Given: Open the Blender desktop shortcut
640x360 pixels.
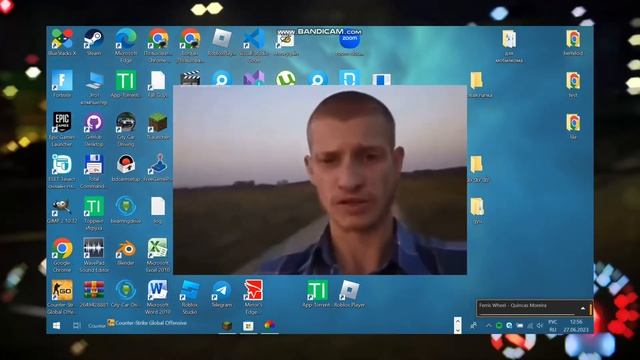Looking at the screenshot, I should point(126,252).
